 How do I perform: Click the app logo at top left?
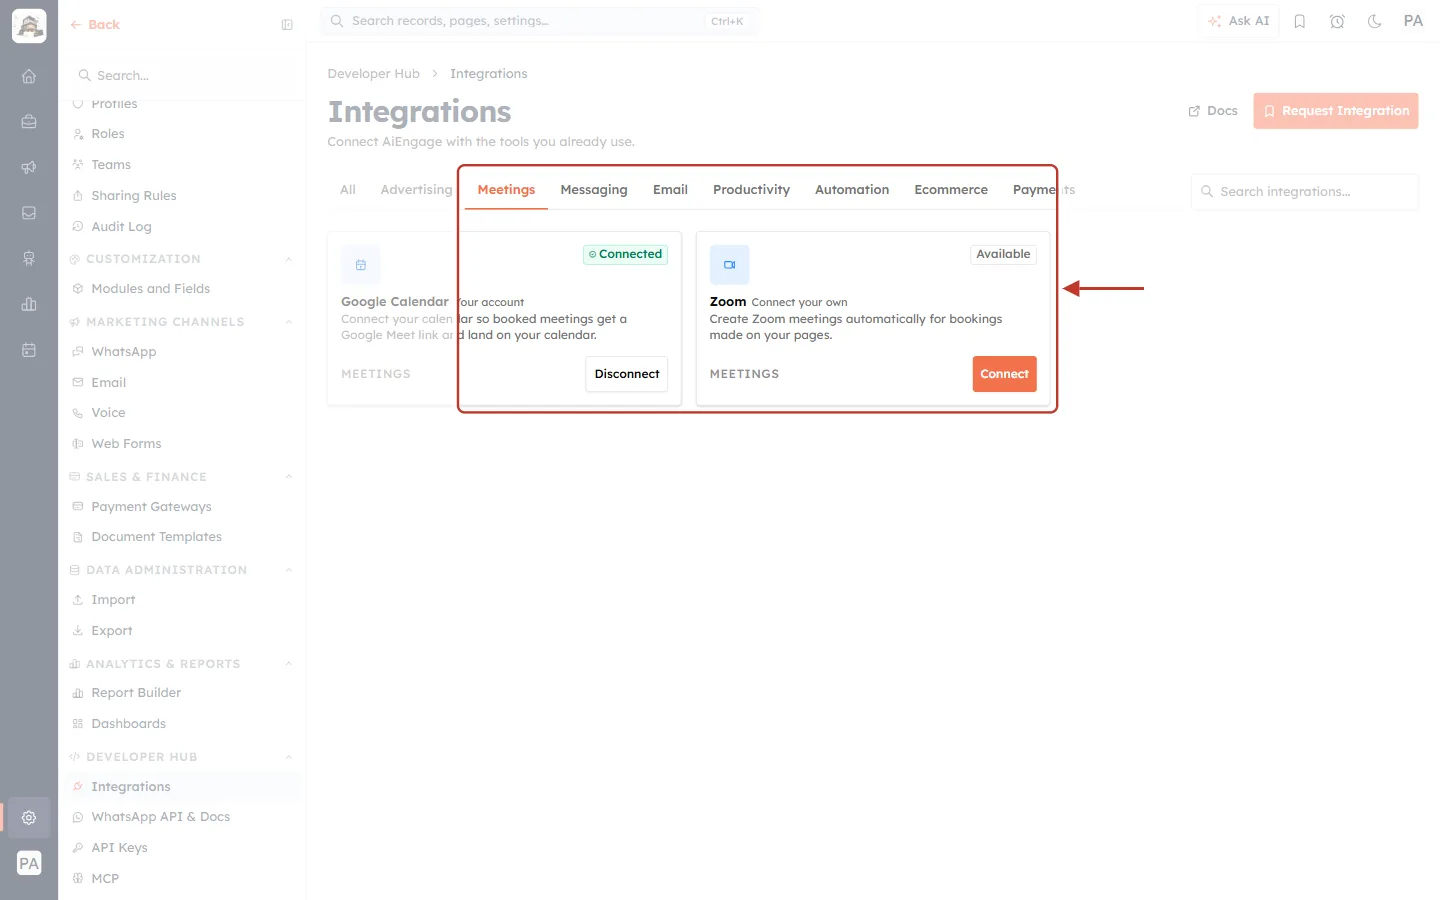29,26
